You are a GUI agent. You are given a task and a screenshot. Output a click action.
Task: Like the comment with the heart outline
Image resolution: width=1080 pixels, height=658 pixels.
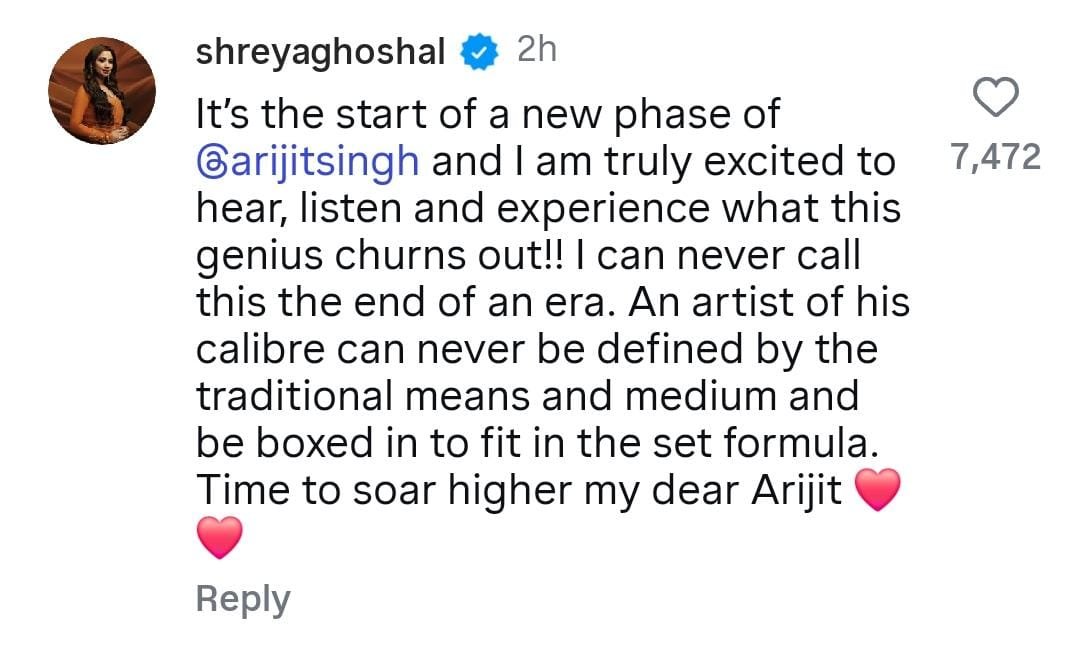[995, 100]
